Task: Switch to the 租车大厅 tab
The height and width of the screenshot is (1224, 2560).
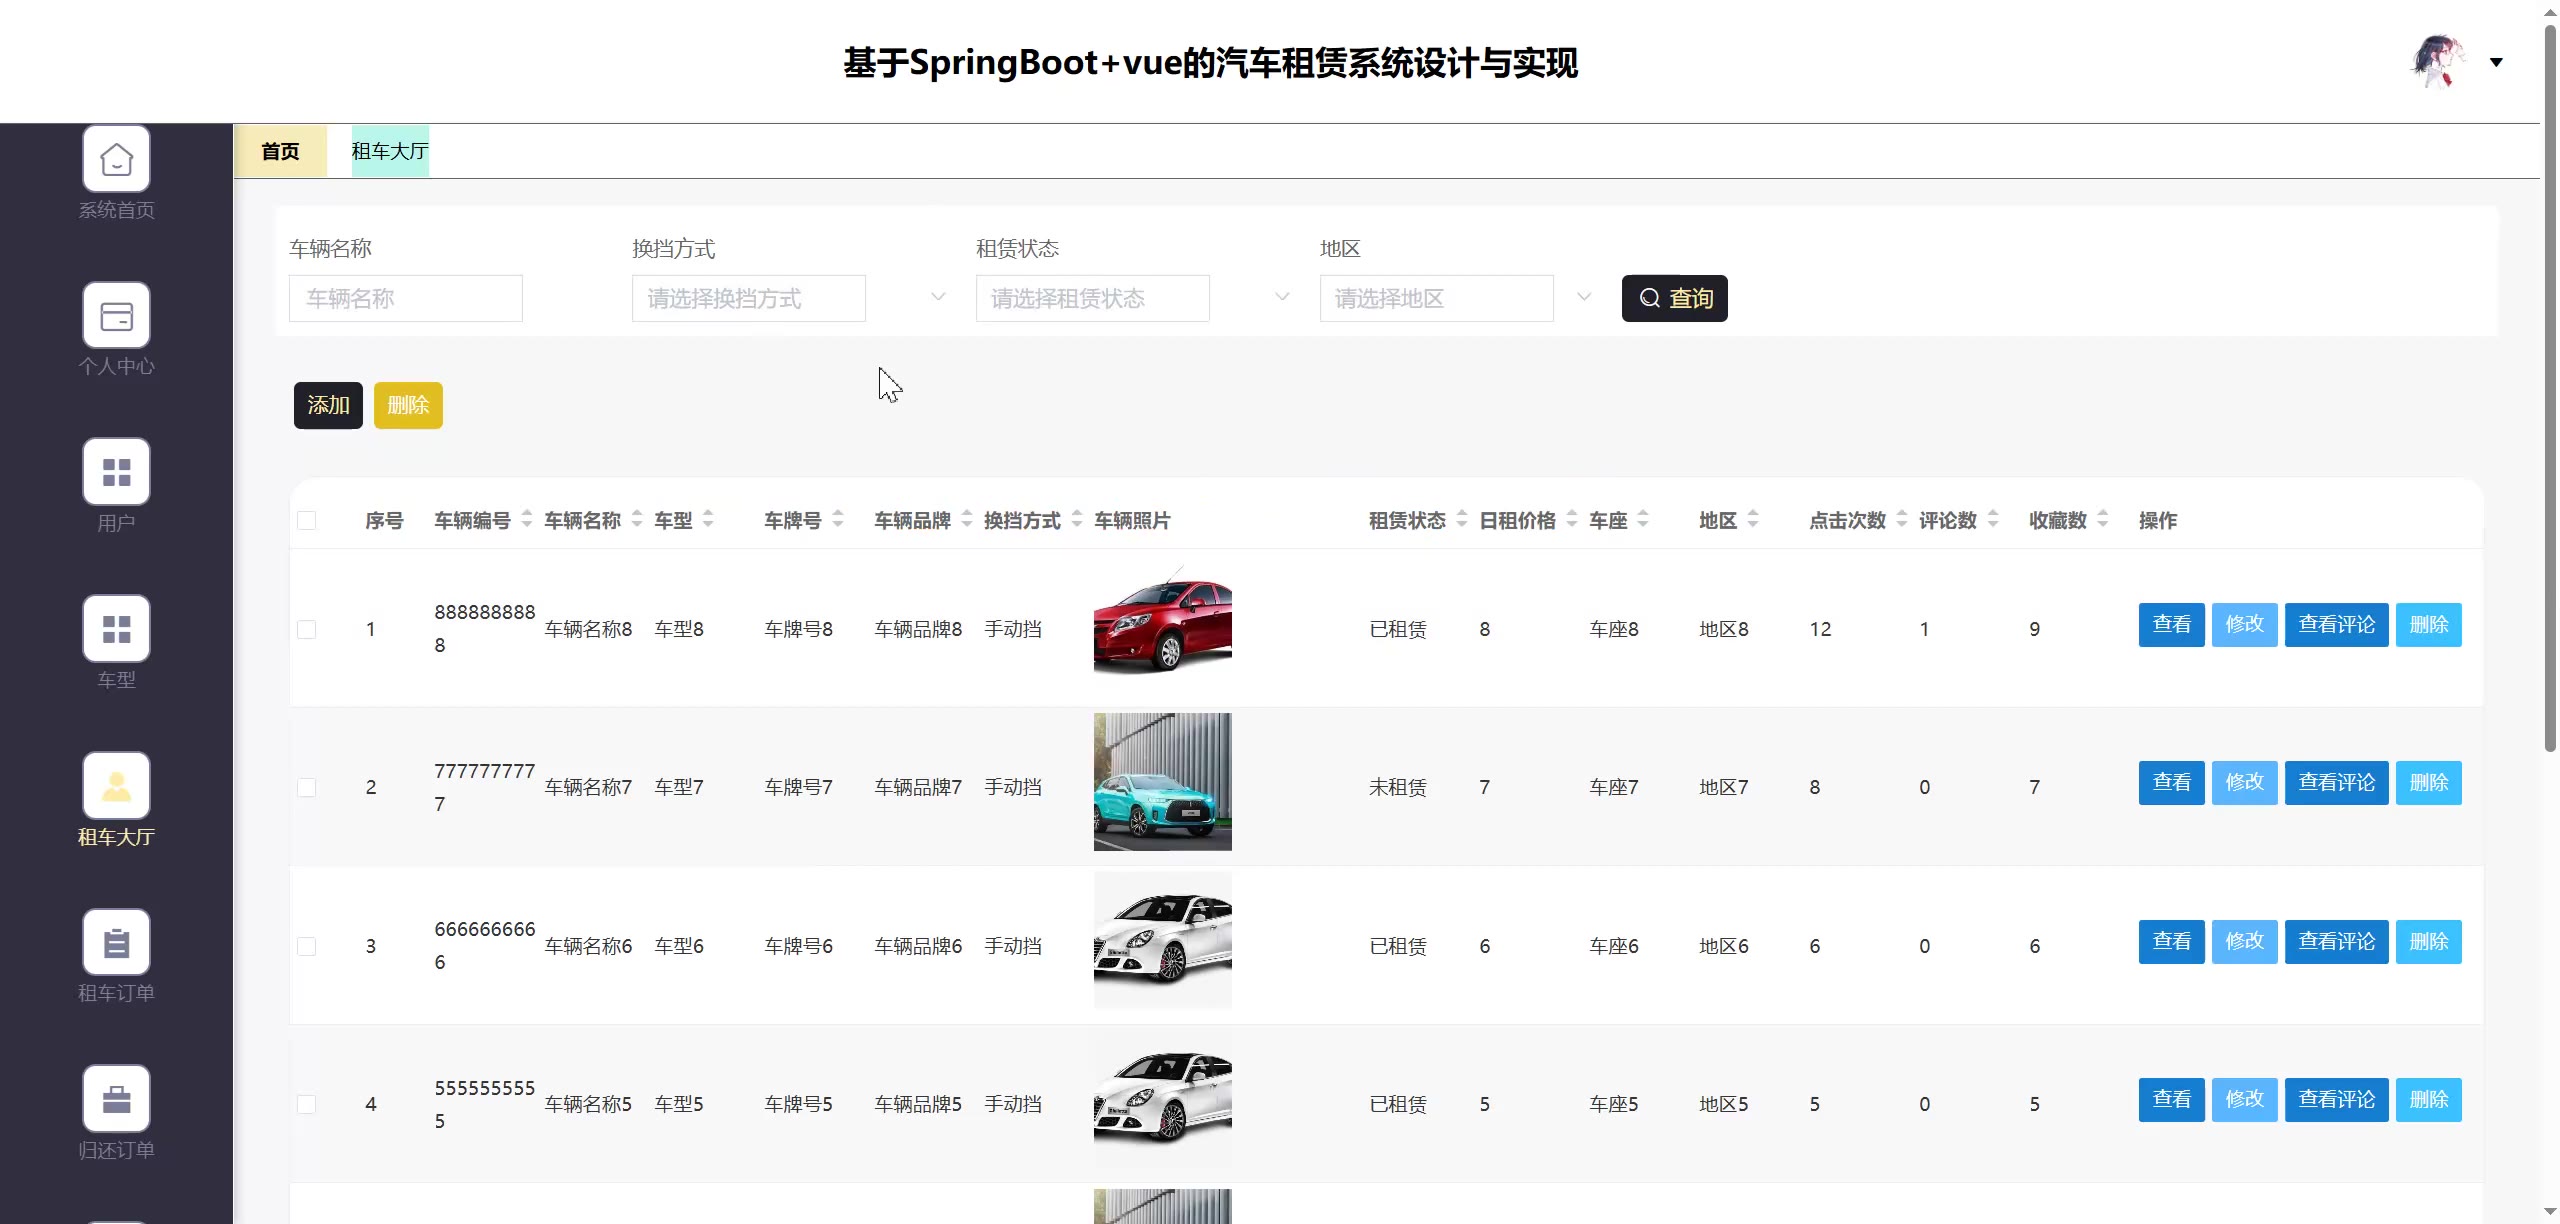Action: (x=390, y=151)
